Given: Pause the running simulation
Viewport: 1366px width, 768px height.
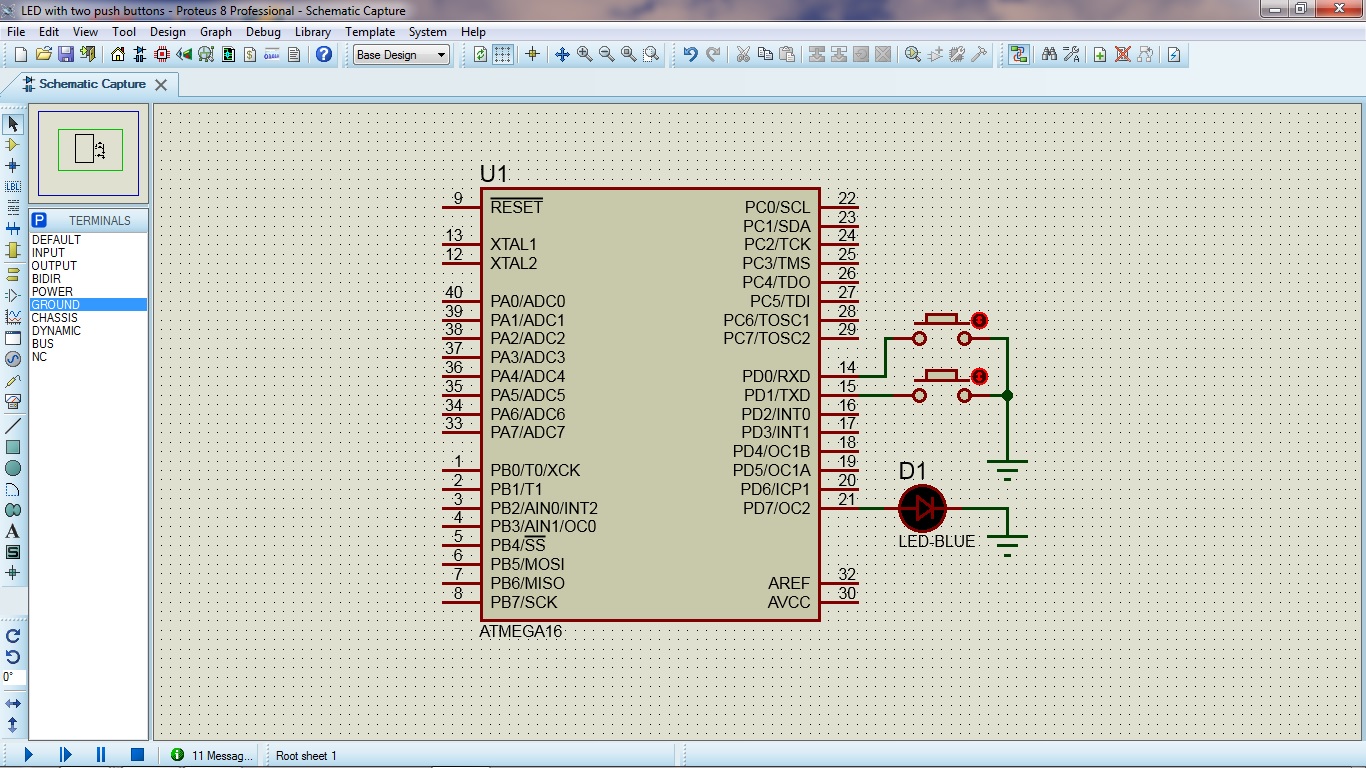Looking at the screenshot, I should (99, 755).
